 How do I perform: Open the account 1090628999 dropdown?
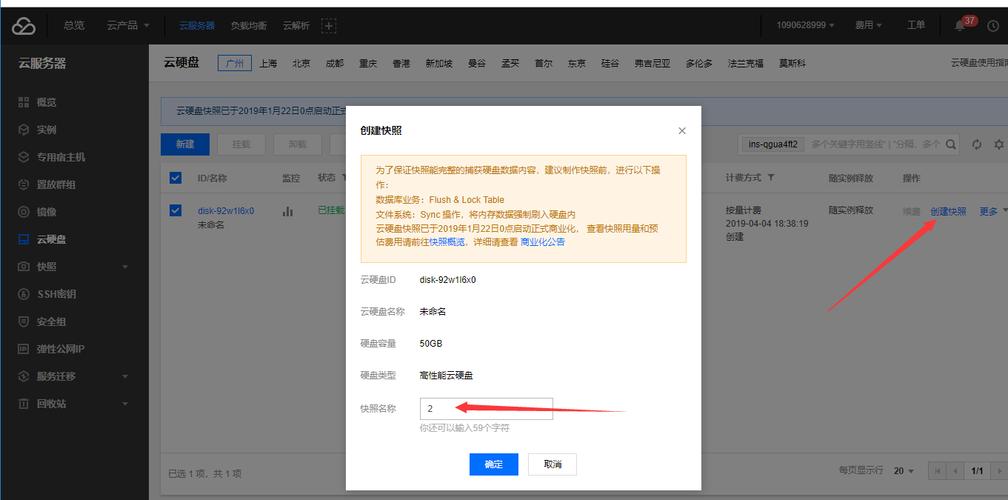[805, 25]
